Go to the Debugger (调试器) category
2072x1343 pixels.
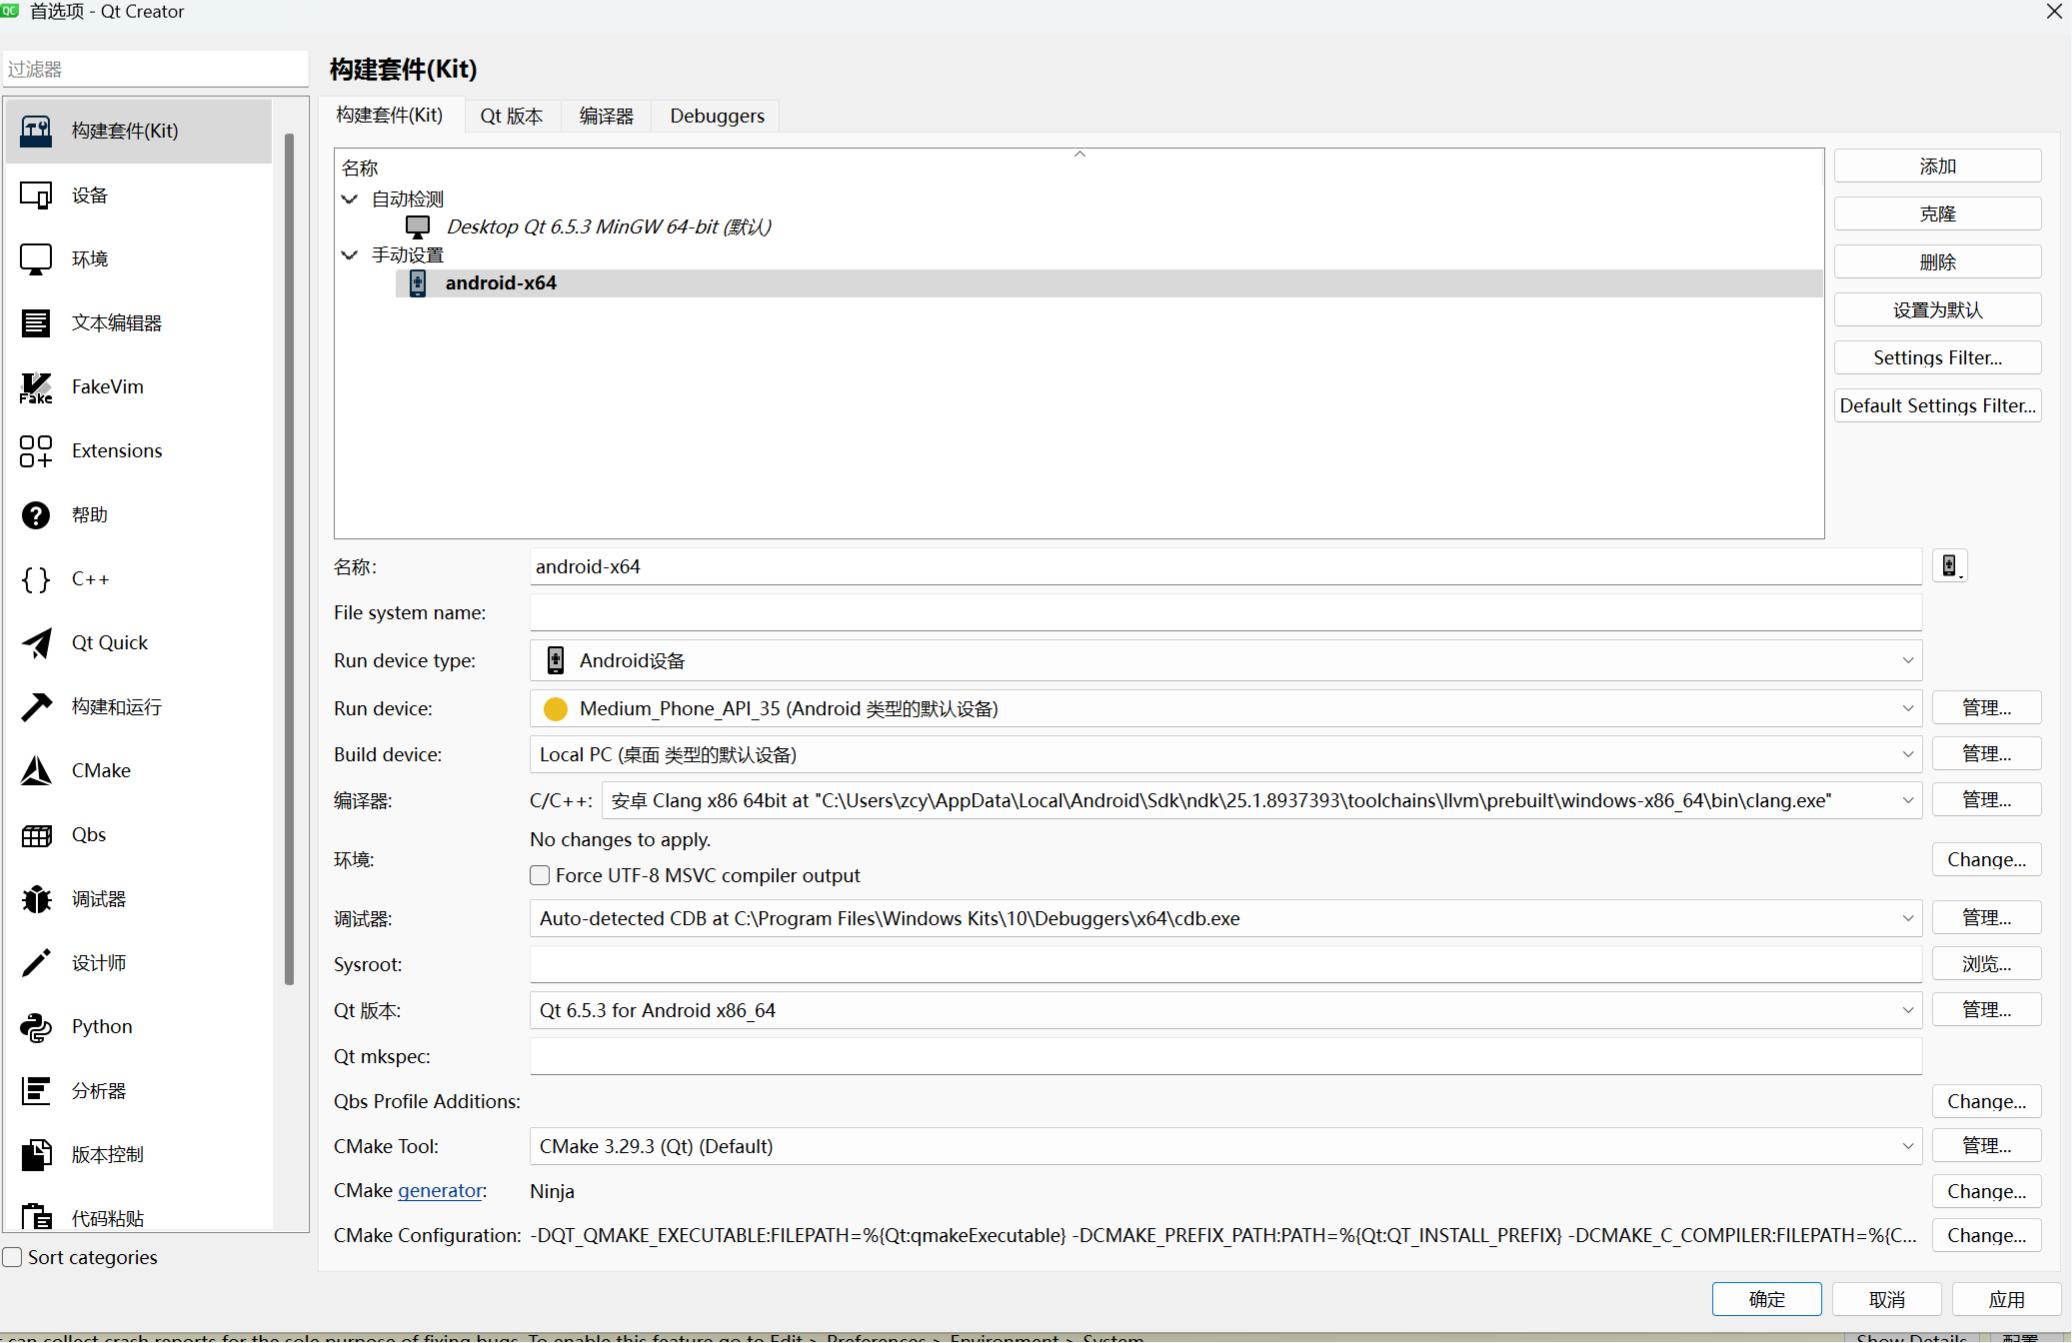tap(98, 899)
